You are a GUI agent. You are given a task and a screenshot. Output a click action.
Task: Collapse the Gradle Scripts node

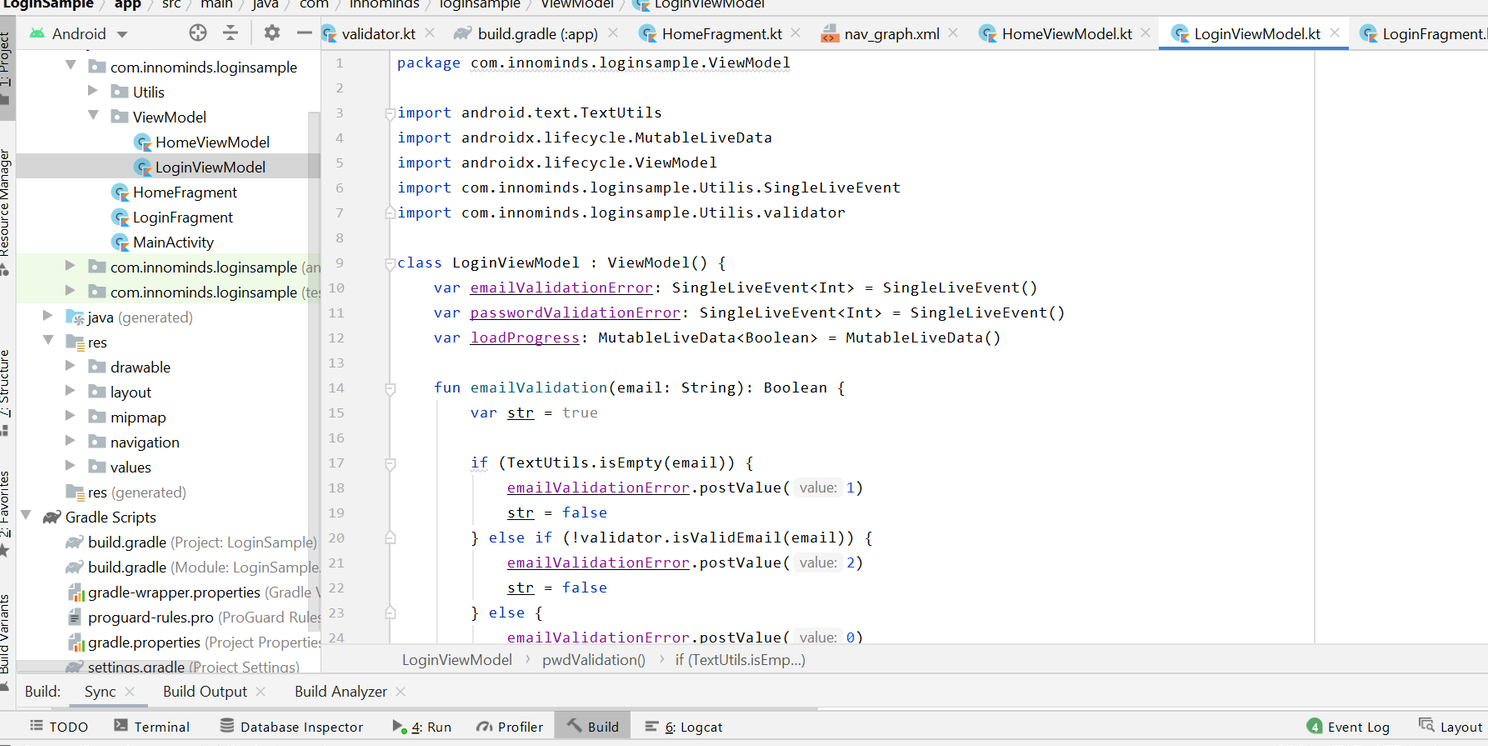tap(26, 517)
